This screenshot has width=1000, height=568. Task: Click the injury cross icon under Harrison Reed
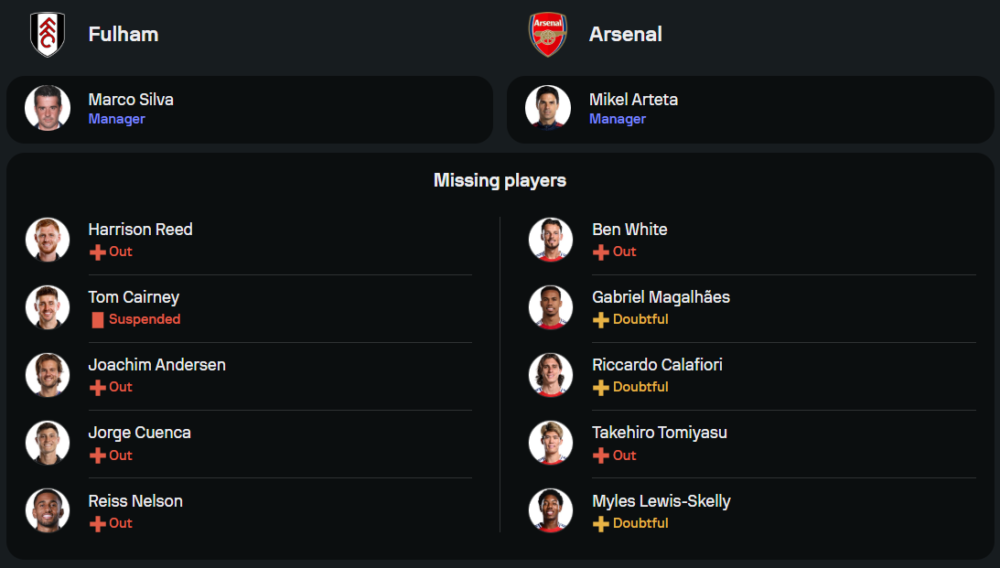(x=98, y=252)
